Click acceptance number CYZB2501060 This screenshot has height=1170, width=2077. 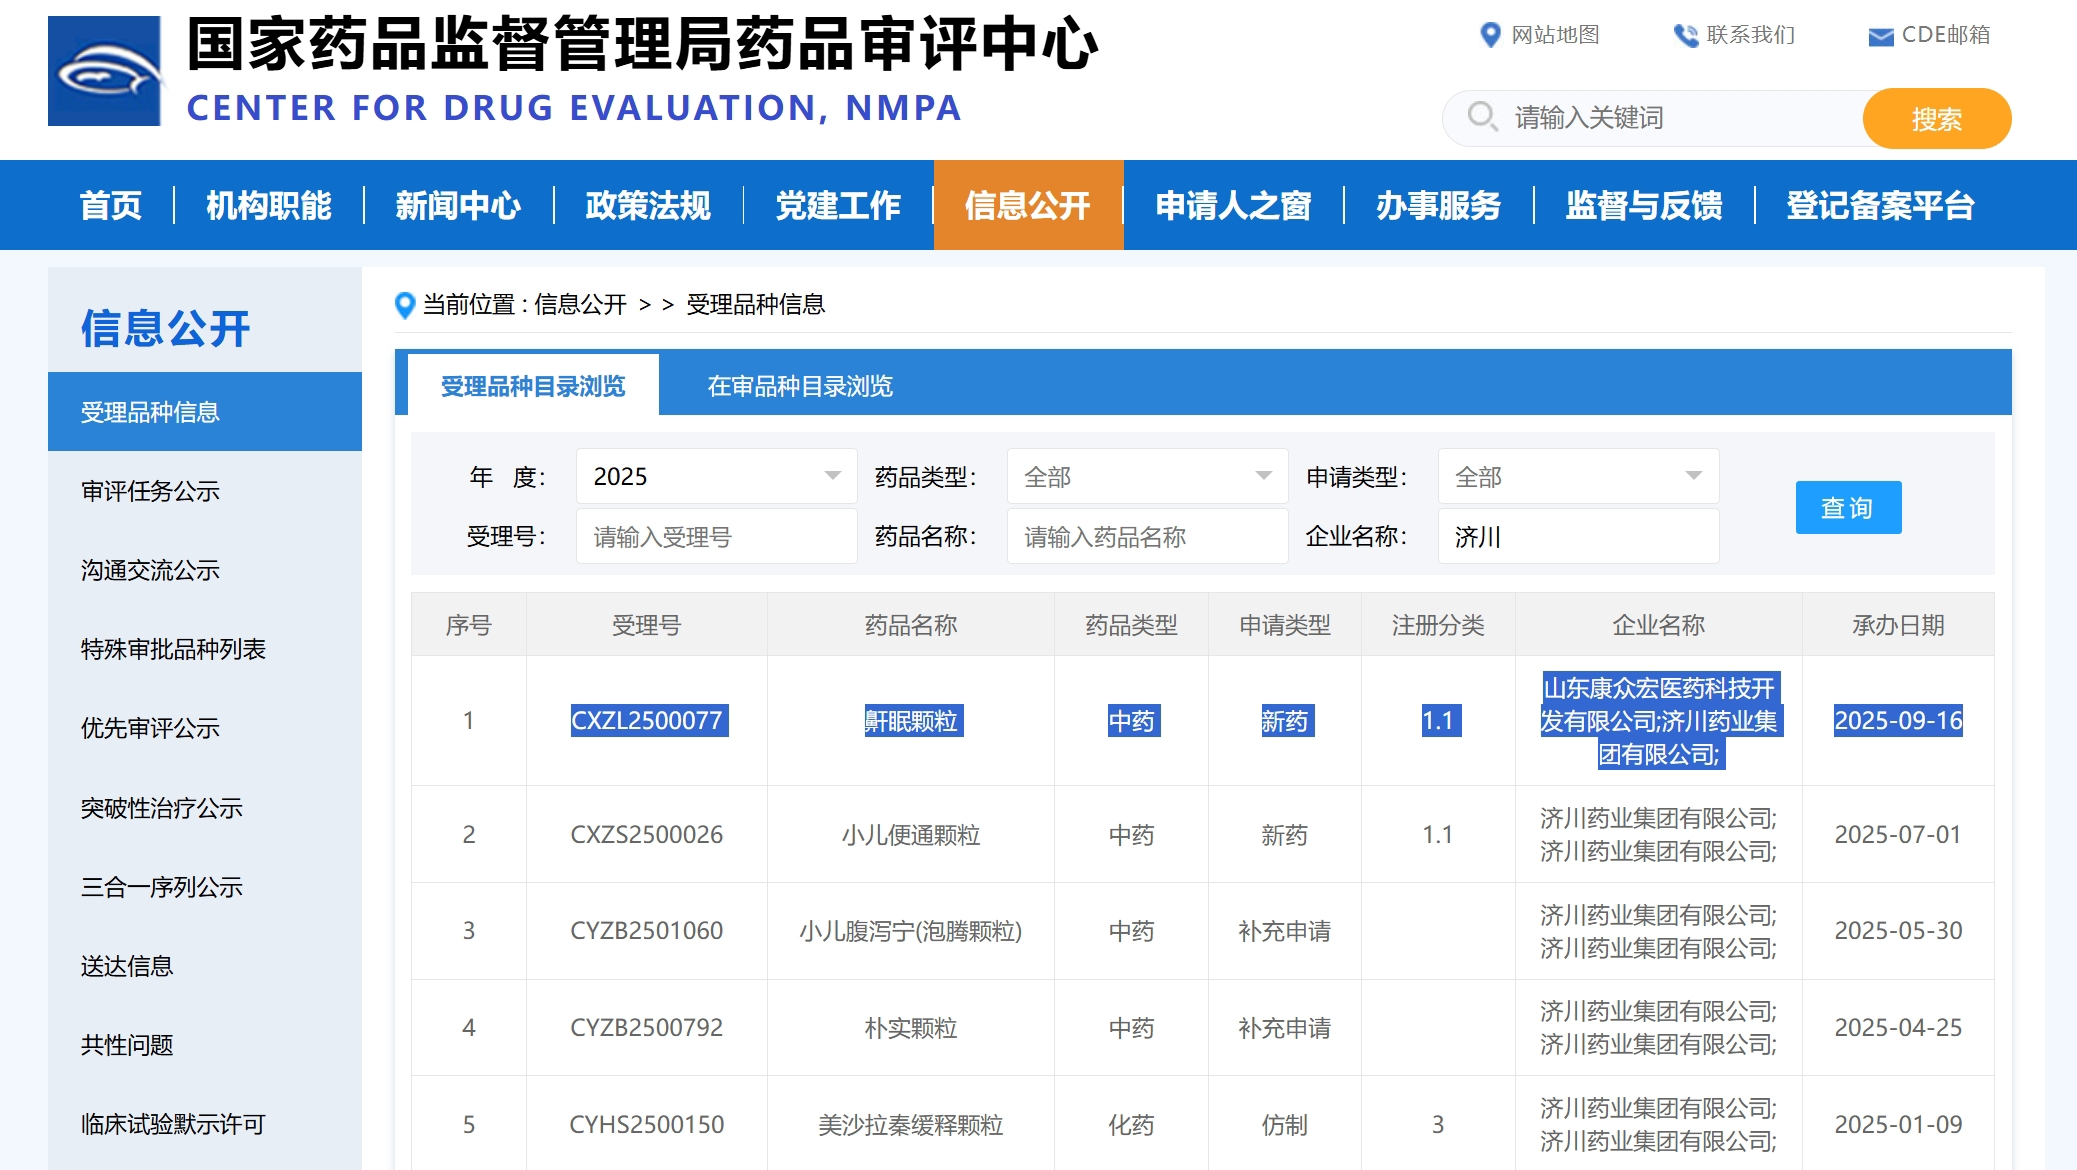coord(647,930)
